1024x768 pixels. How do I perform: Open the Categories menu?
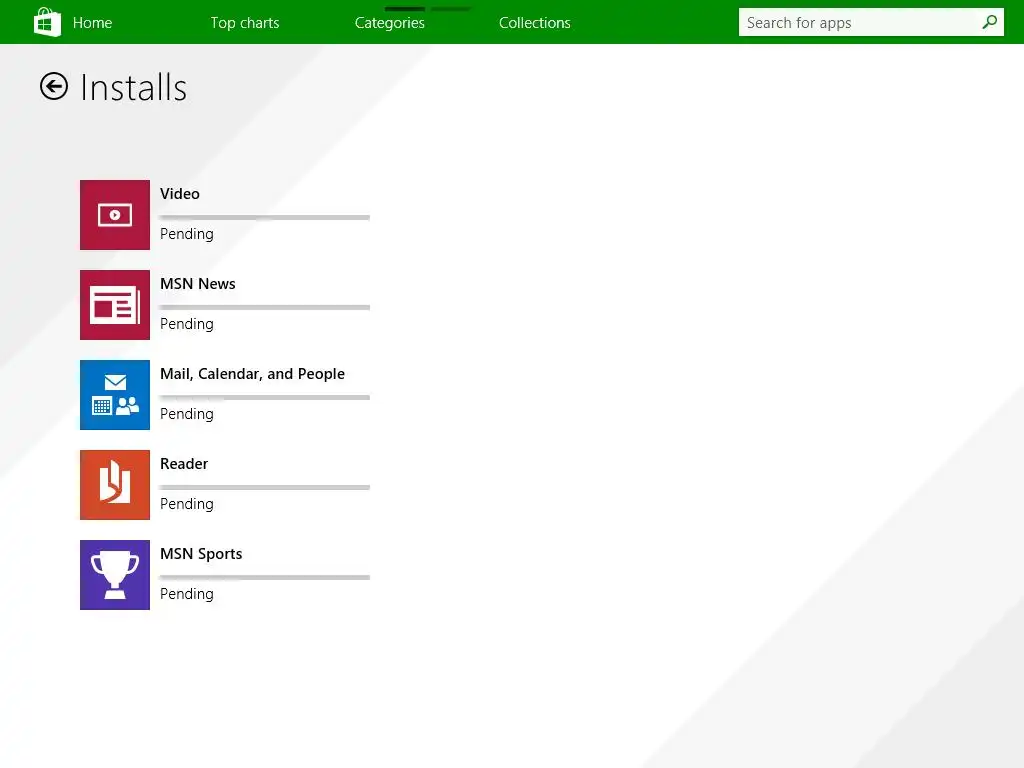[390, 23]
